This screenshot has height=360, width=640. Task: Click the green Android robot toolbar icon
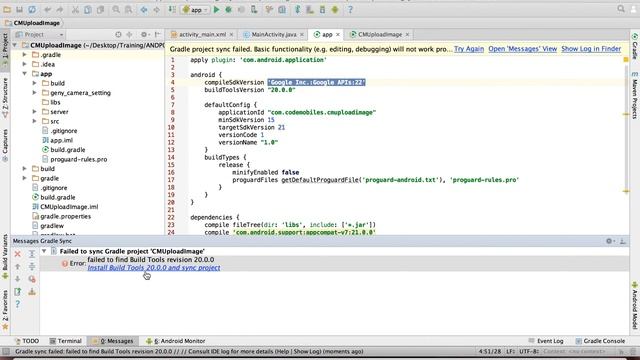point(335,9)
